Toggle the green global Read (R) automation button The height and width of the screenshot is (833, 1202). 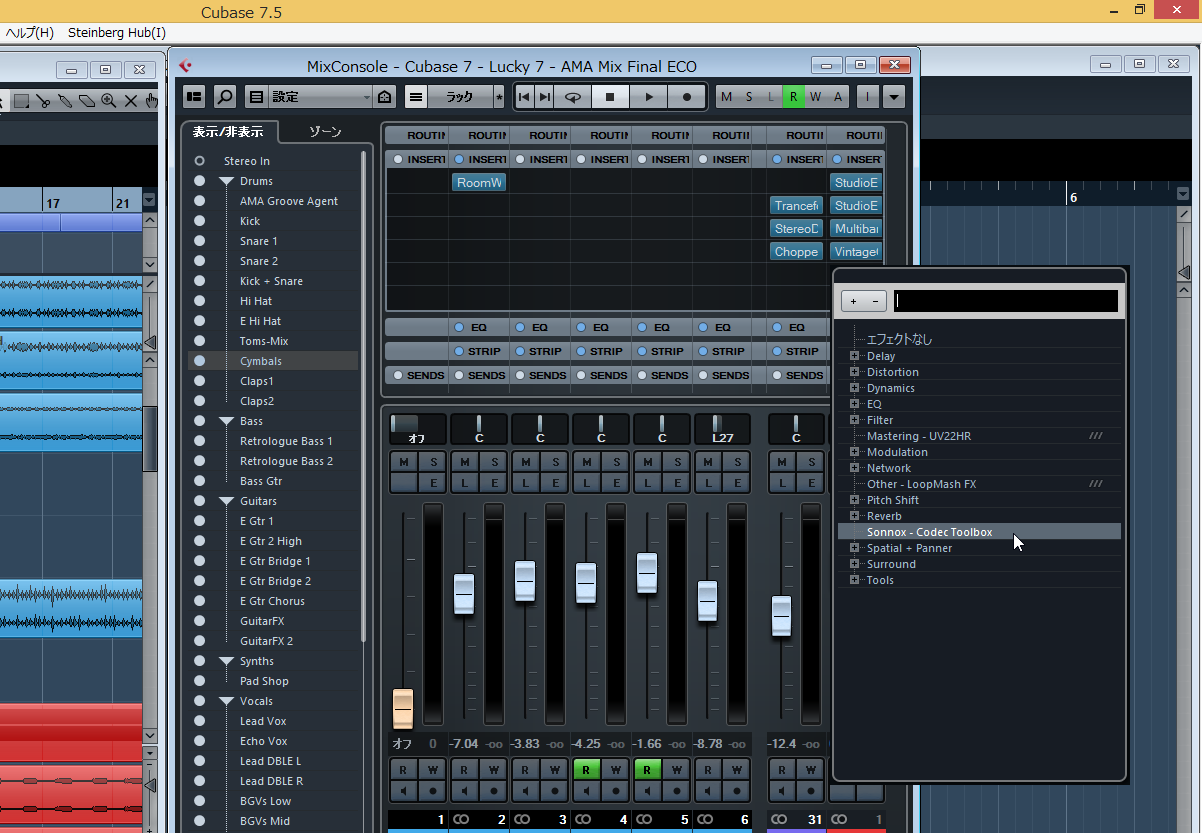pyautogui.click(x=793, y=97)
